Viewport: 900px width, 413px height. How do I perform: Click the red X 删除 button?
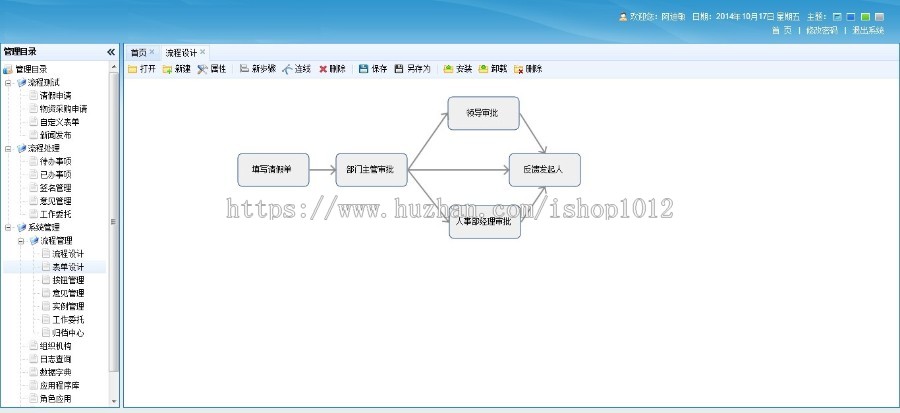[x=332, y=69]
